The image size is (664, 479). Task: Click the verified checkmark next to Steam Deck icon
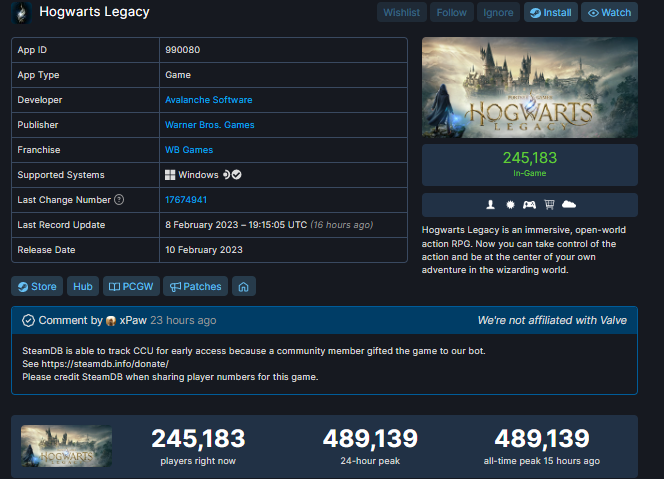click(237, 174)
